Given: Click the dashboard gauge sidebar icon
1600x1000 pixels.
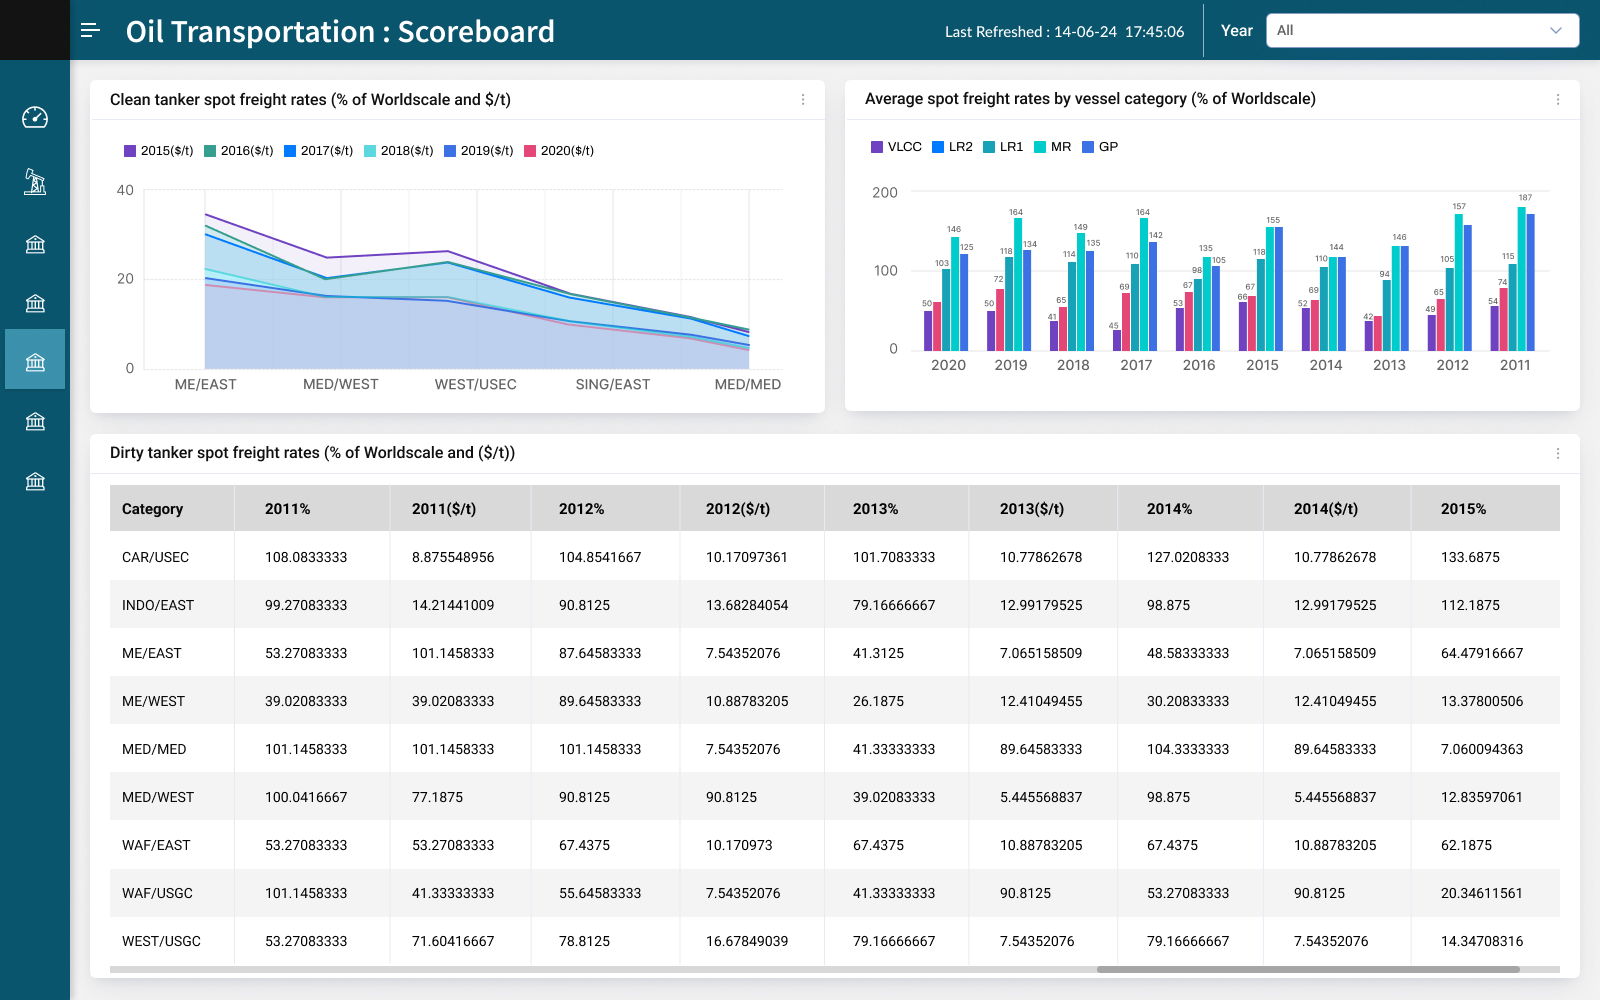Looking at the screenshot, I should click(x=35, y=118).
